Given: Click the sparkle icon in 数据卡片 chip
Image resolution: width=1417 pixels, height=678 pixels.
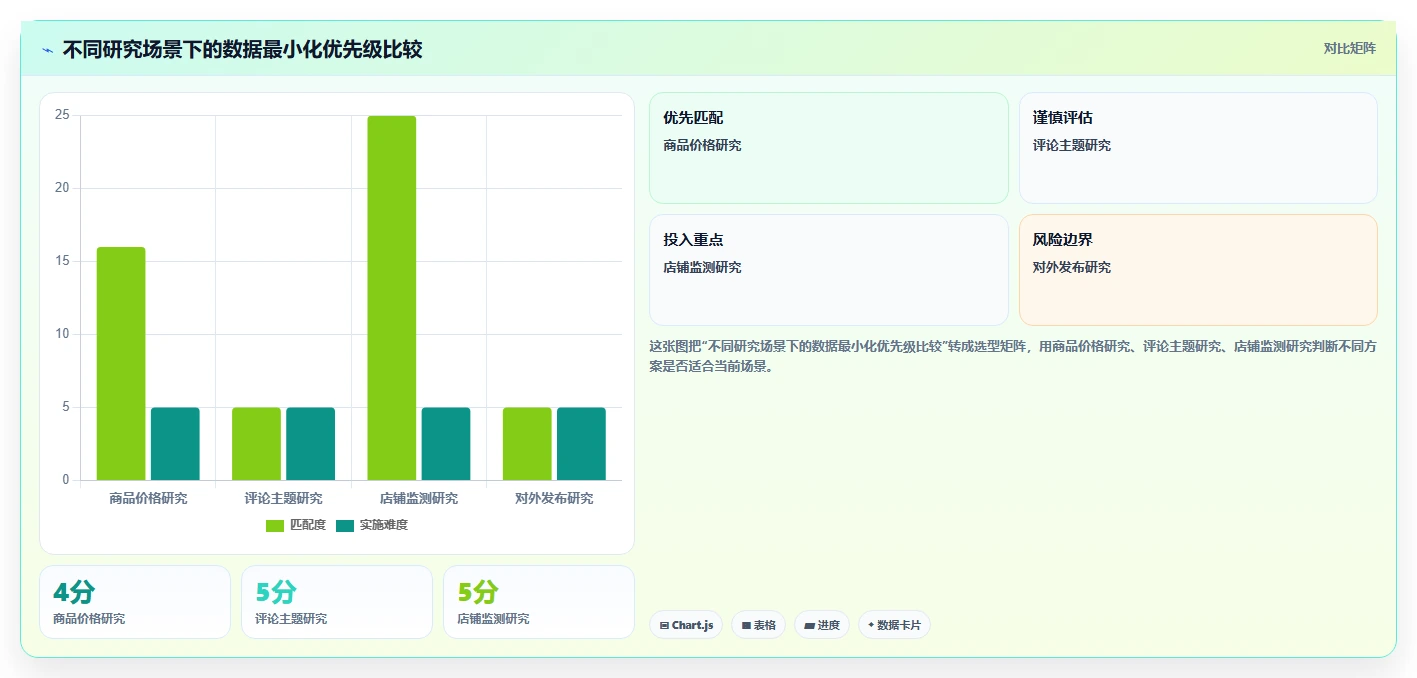Looking at the screenshot, I should click(871, 625).
